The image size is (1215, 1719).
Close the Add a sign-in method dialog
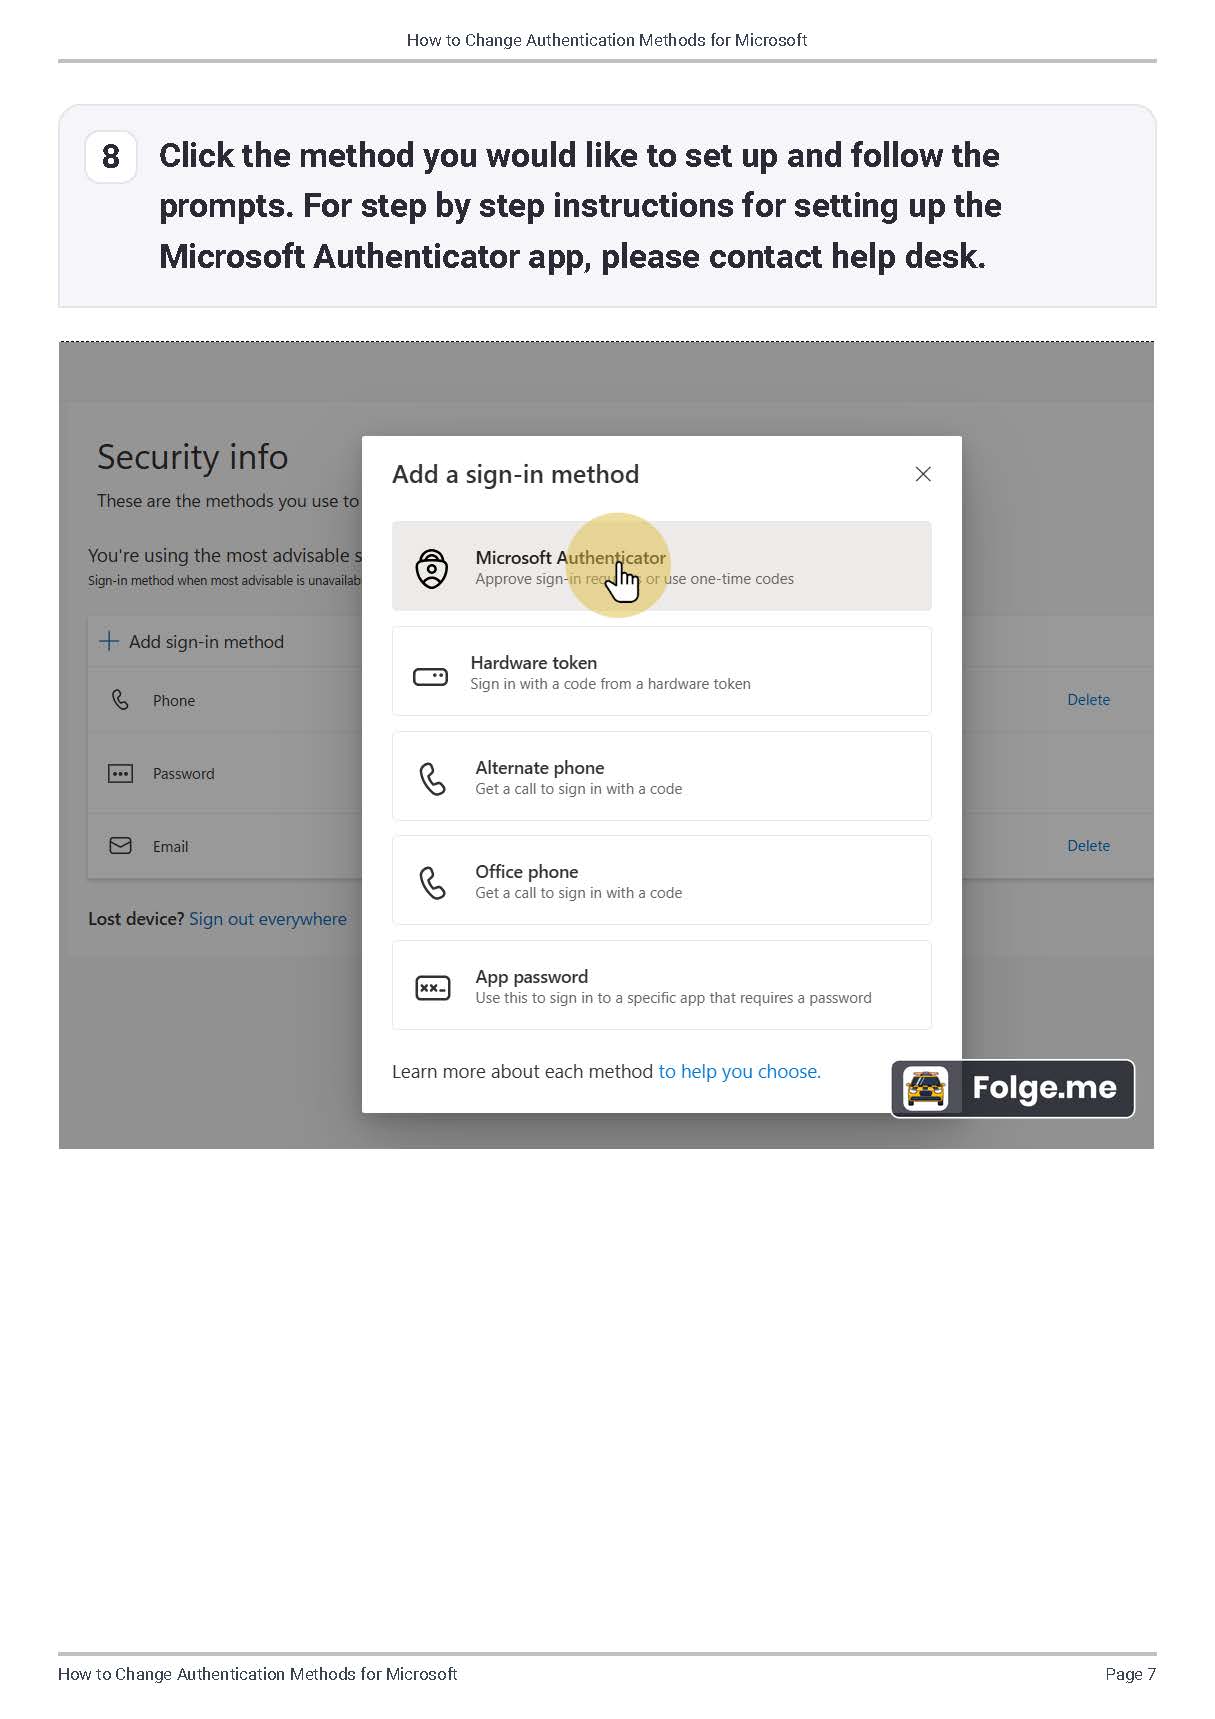[923, 474]
